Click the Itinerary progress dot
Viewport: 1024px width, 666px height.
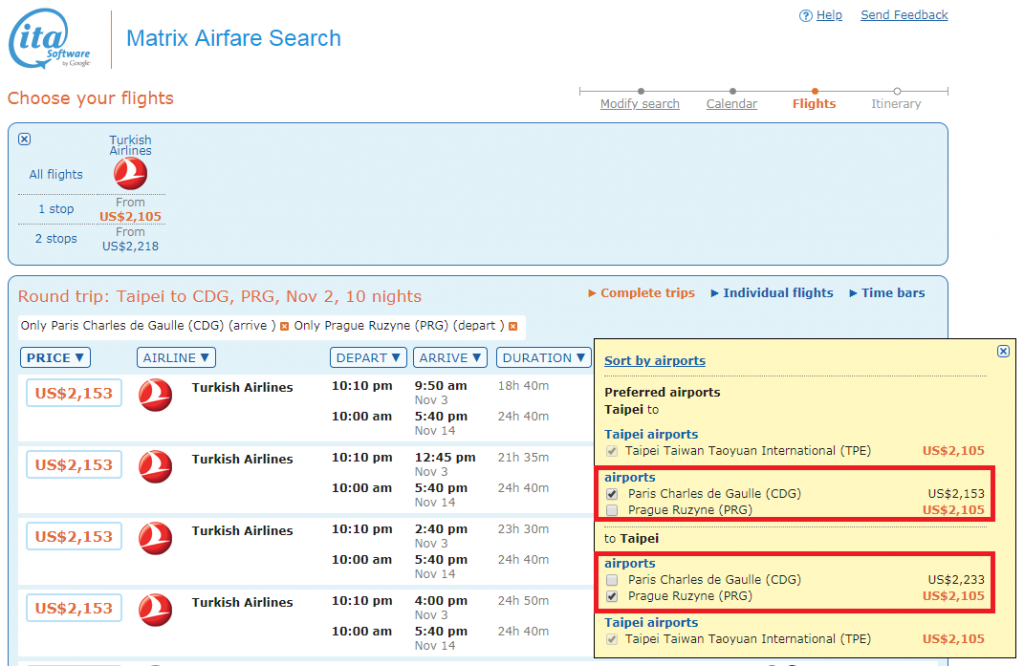click(897, 91)
